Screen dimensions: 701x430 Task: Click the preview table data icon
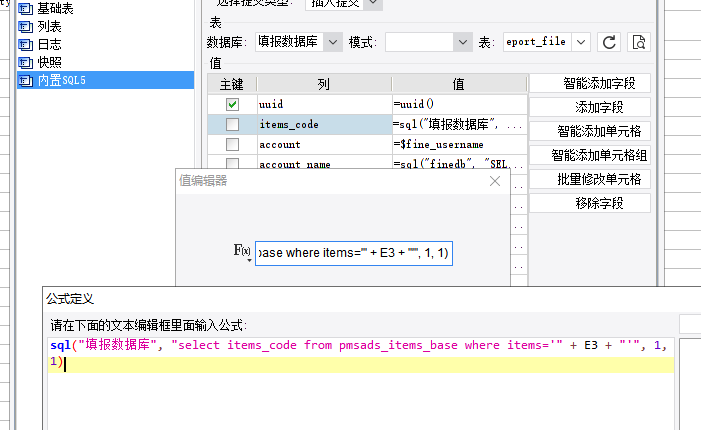point(638,42)
